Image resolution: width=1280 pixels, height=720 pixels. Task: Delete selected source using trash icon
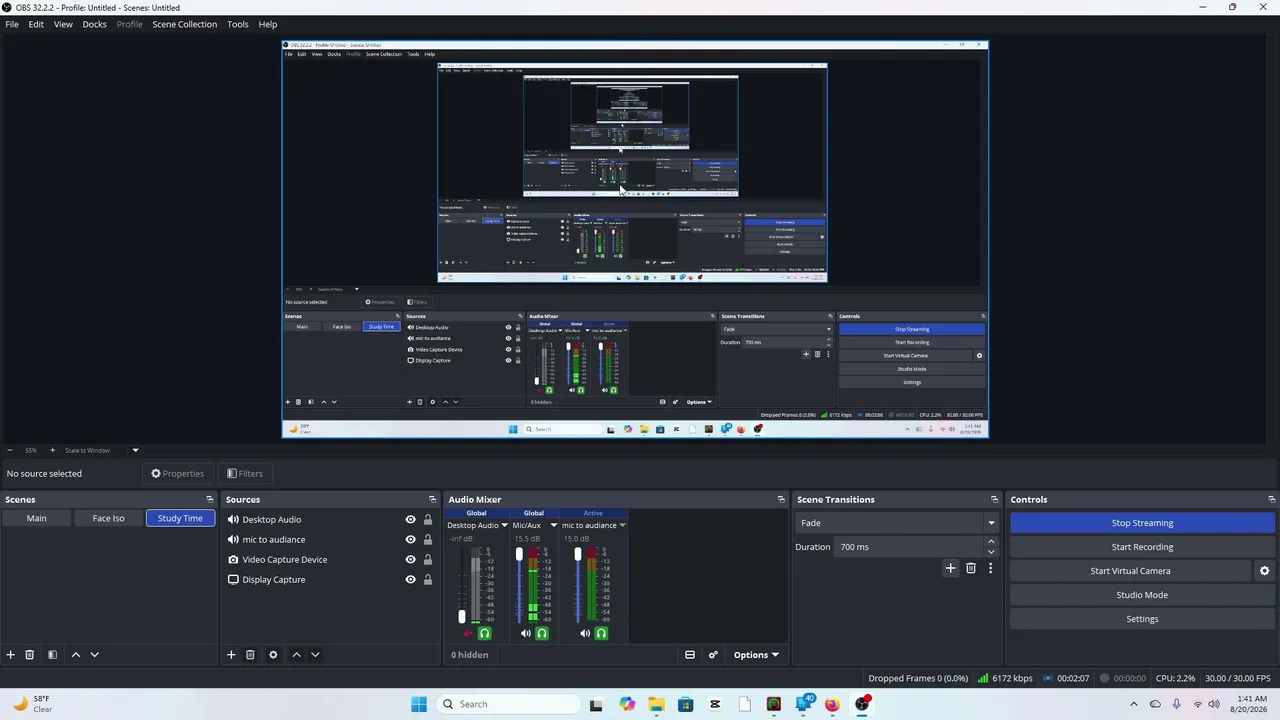pyautogui.click(x=250, y=655)
